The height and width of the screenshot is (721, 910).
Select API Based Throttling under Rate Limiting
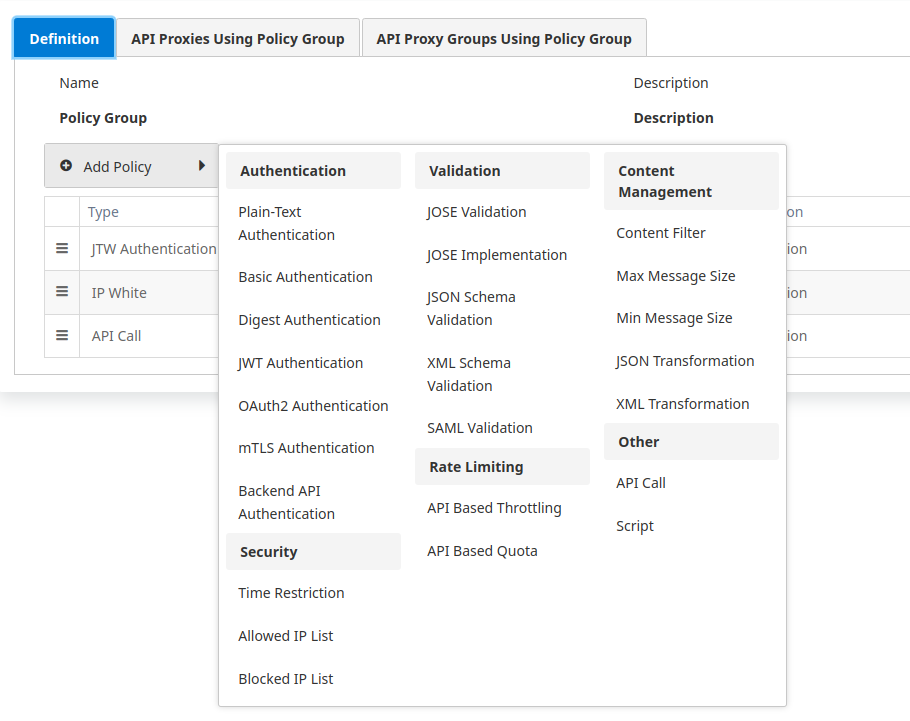click(x=494, y=507)
